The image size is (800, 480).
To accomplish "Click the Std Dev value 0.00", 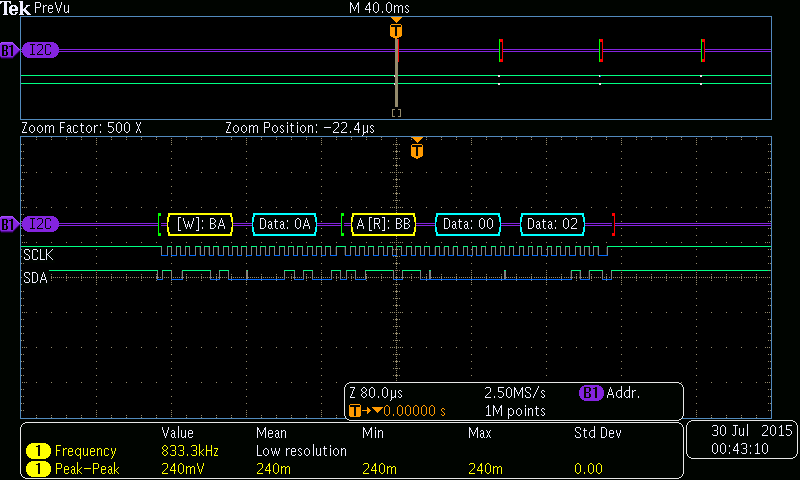I will [x=588, y=469].
